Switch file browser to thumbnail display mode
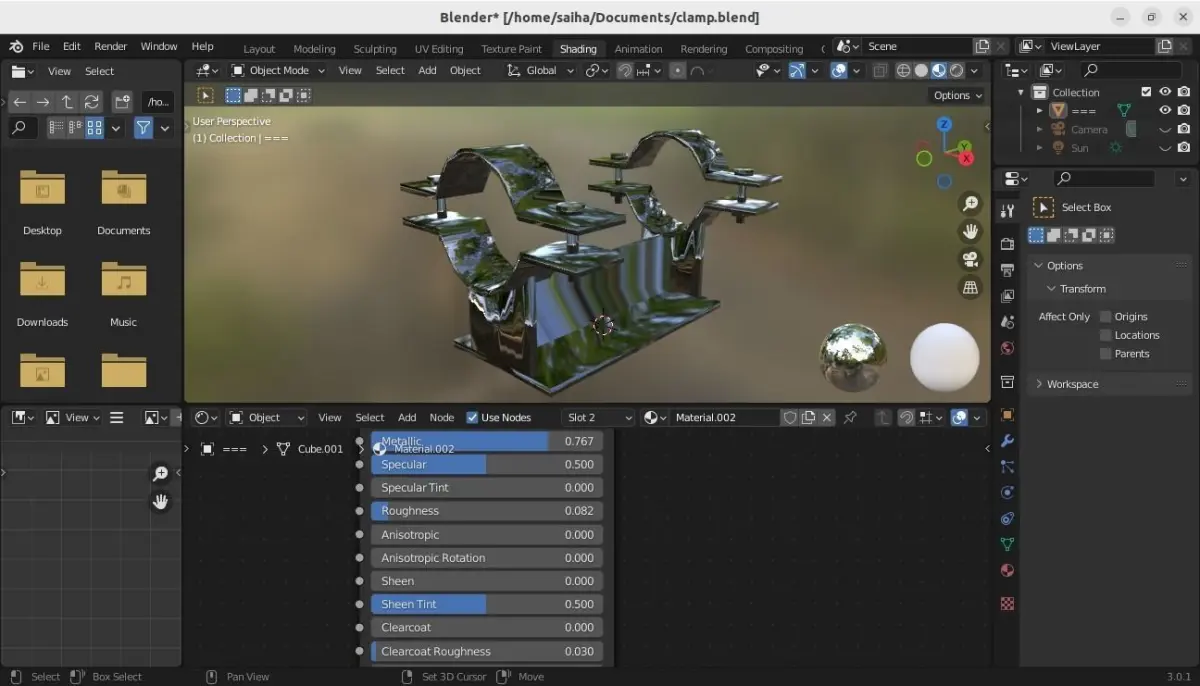This screenshot has width=1200, height=686. pyautogui.click(x=95, y=128)
